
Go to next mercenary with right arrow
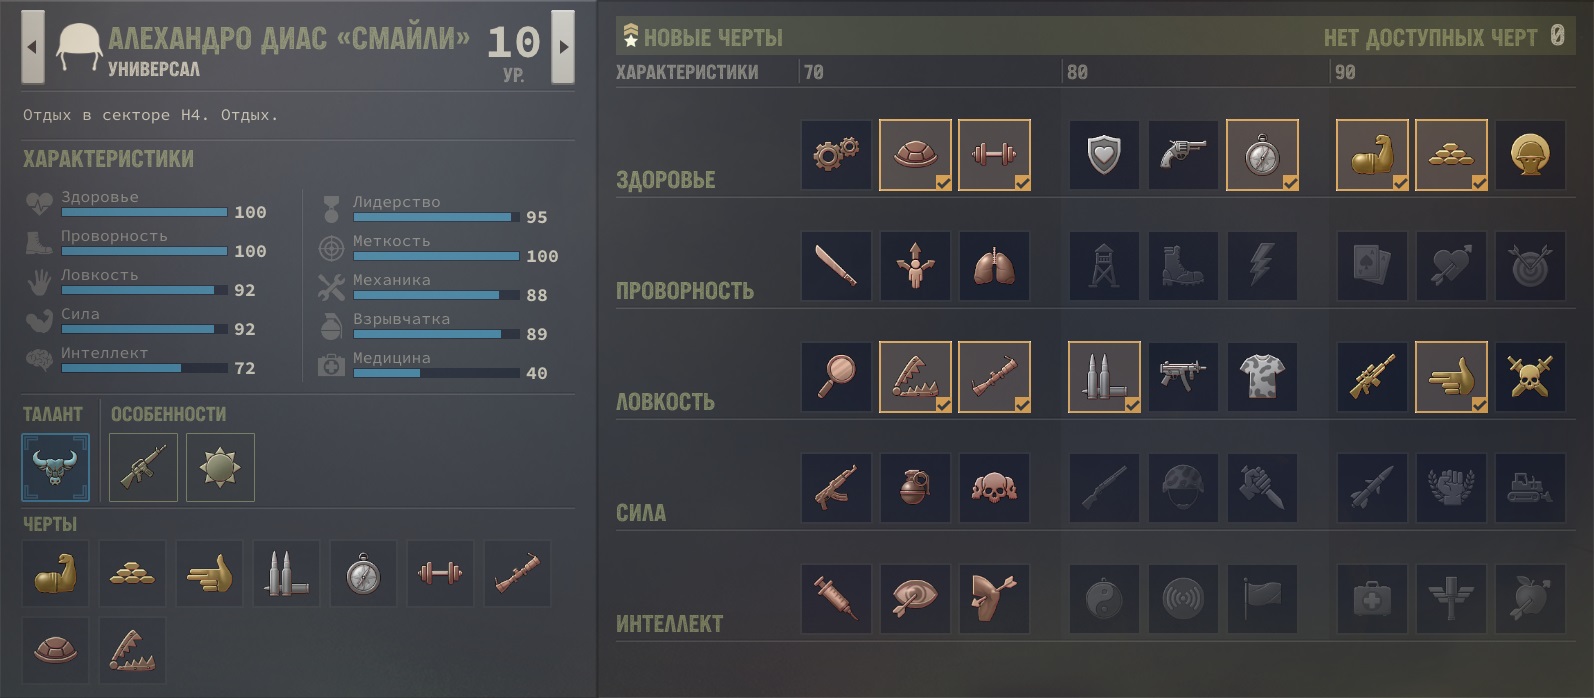point(563,46)
